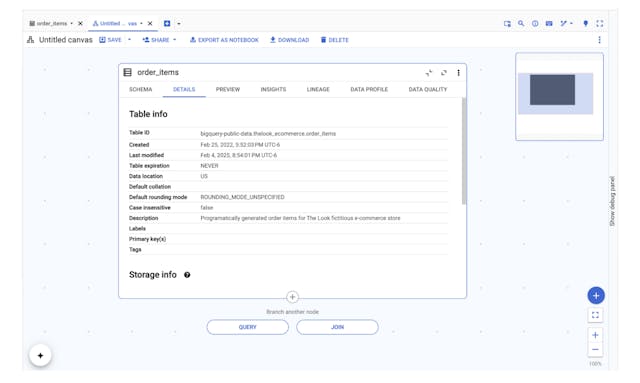Expand the new tab options arrow
This screenshot has height=383, width=640.
179,24
